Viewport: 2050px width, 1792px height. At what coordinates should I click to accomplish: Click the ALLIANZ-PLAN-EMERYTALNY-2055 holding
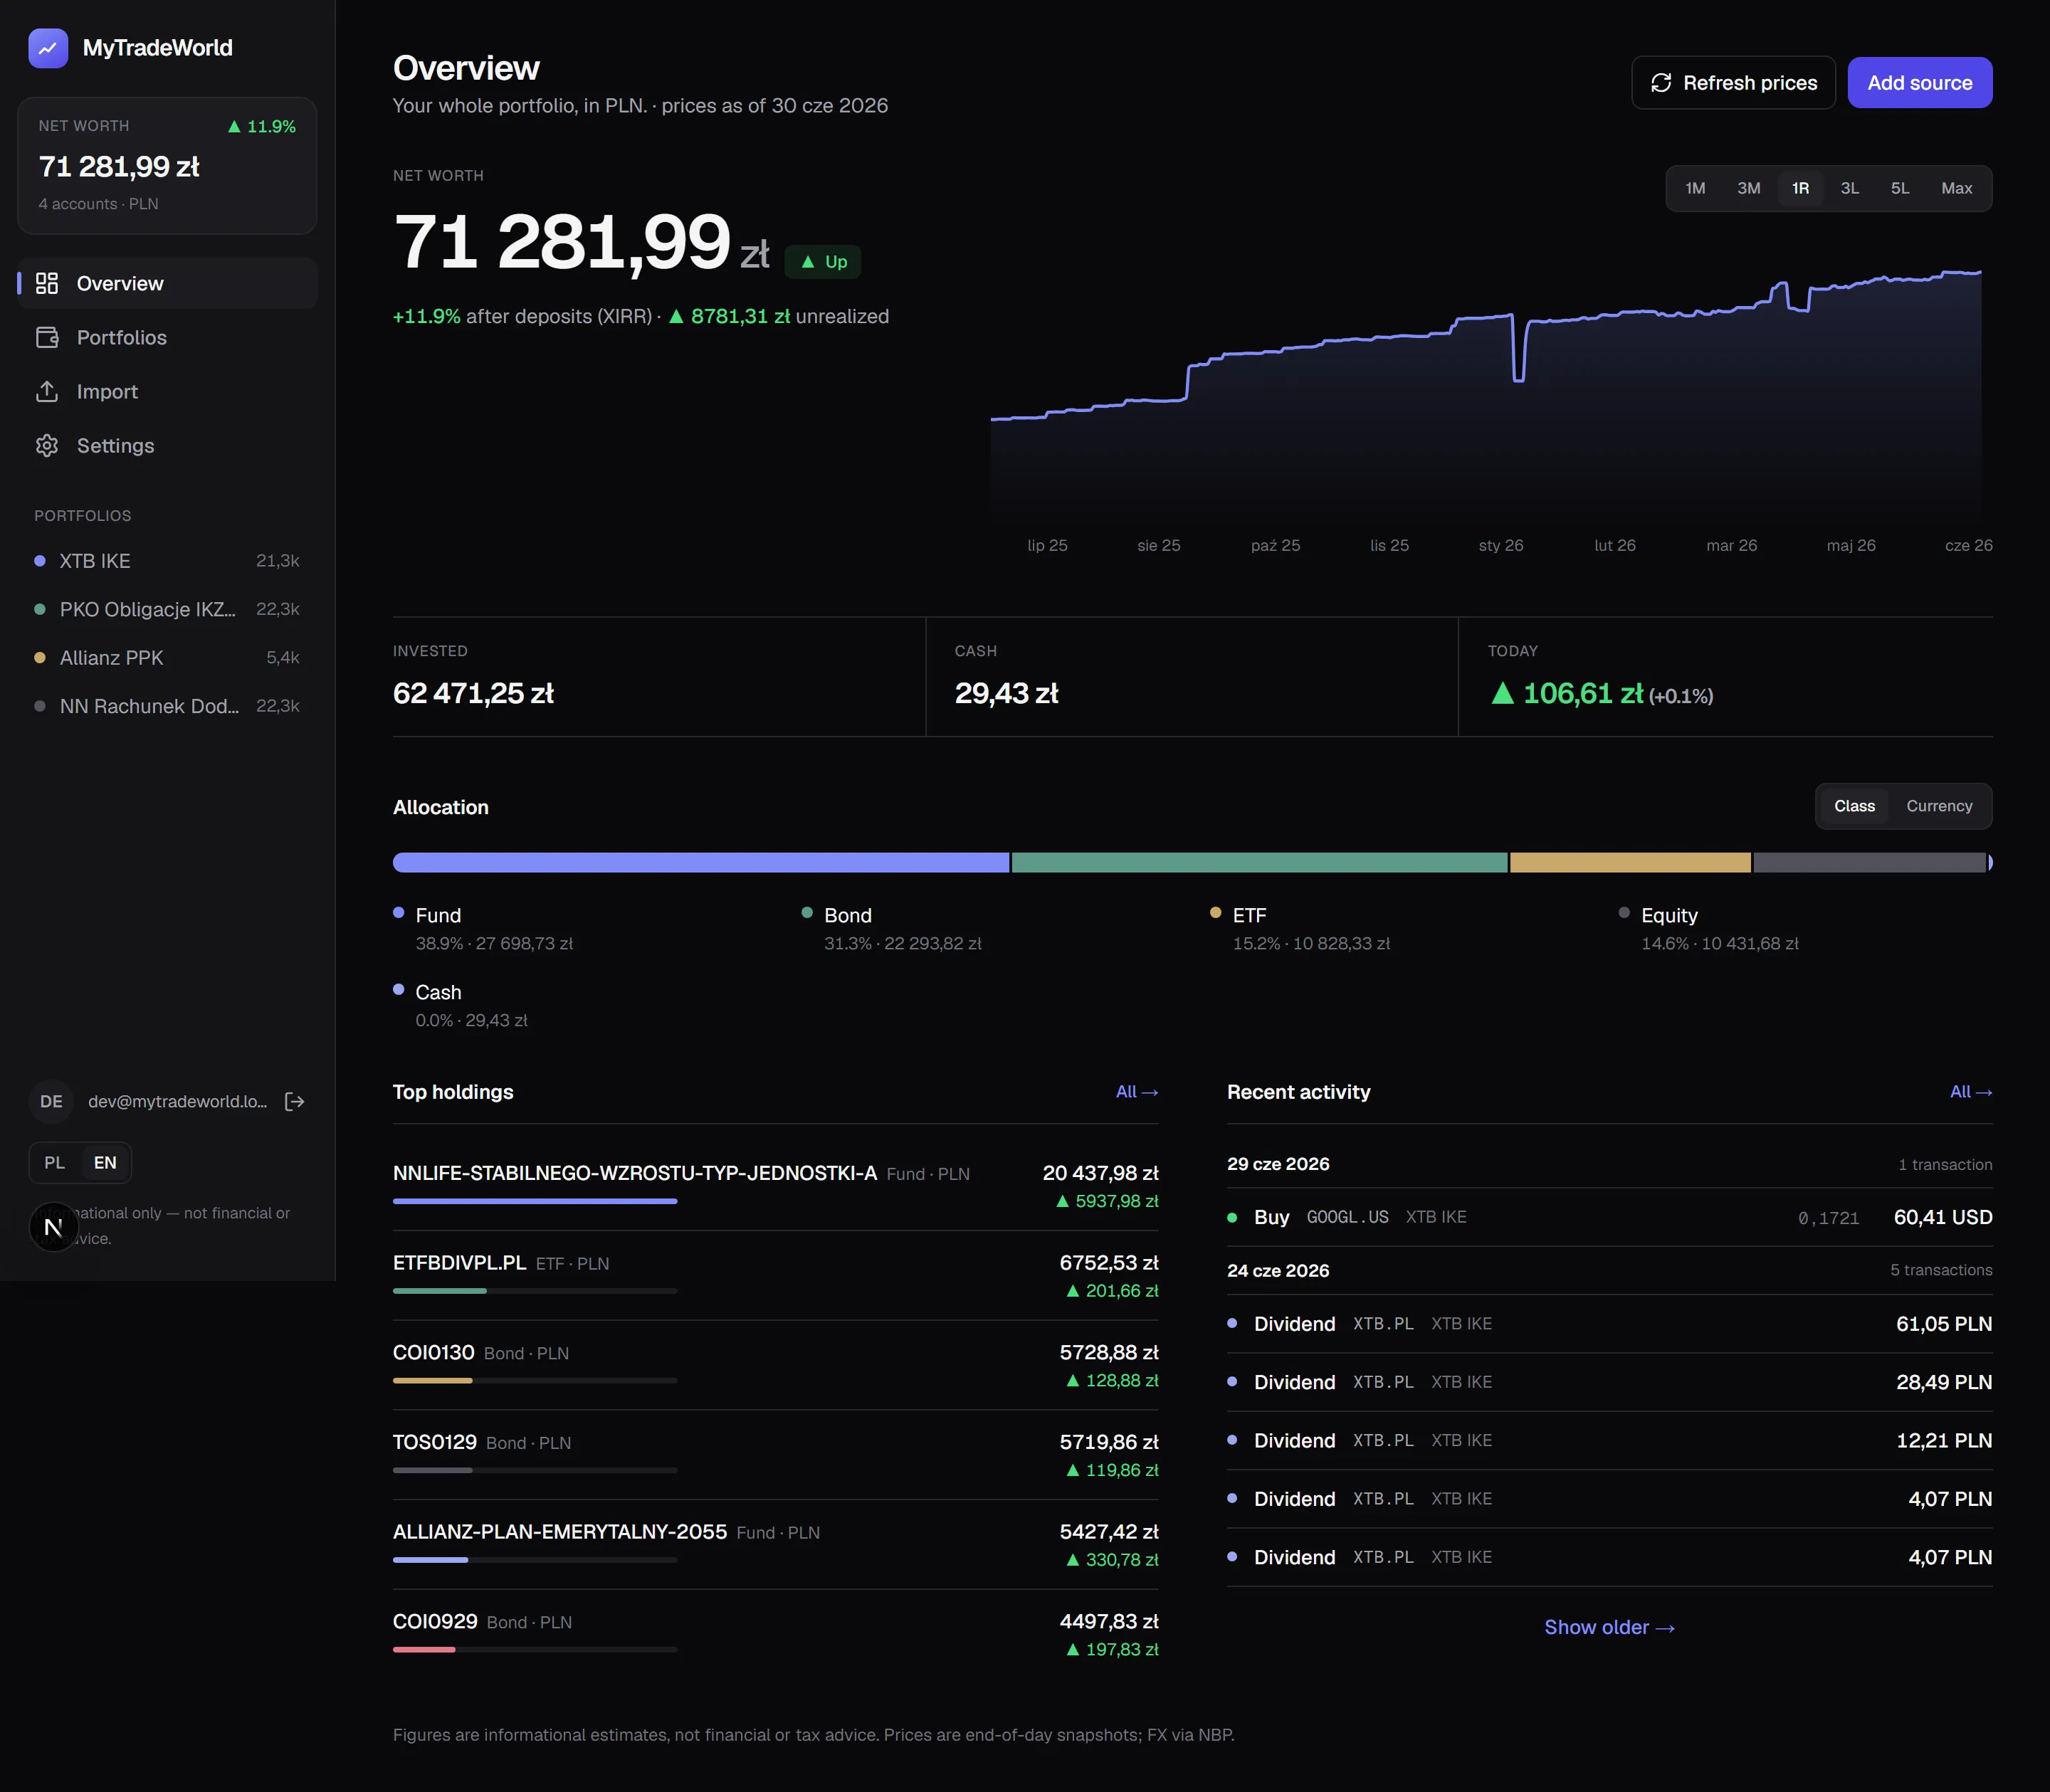coord(776,1544)
